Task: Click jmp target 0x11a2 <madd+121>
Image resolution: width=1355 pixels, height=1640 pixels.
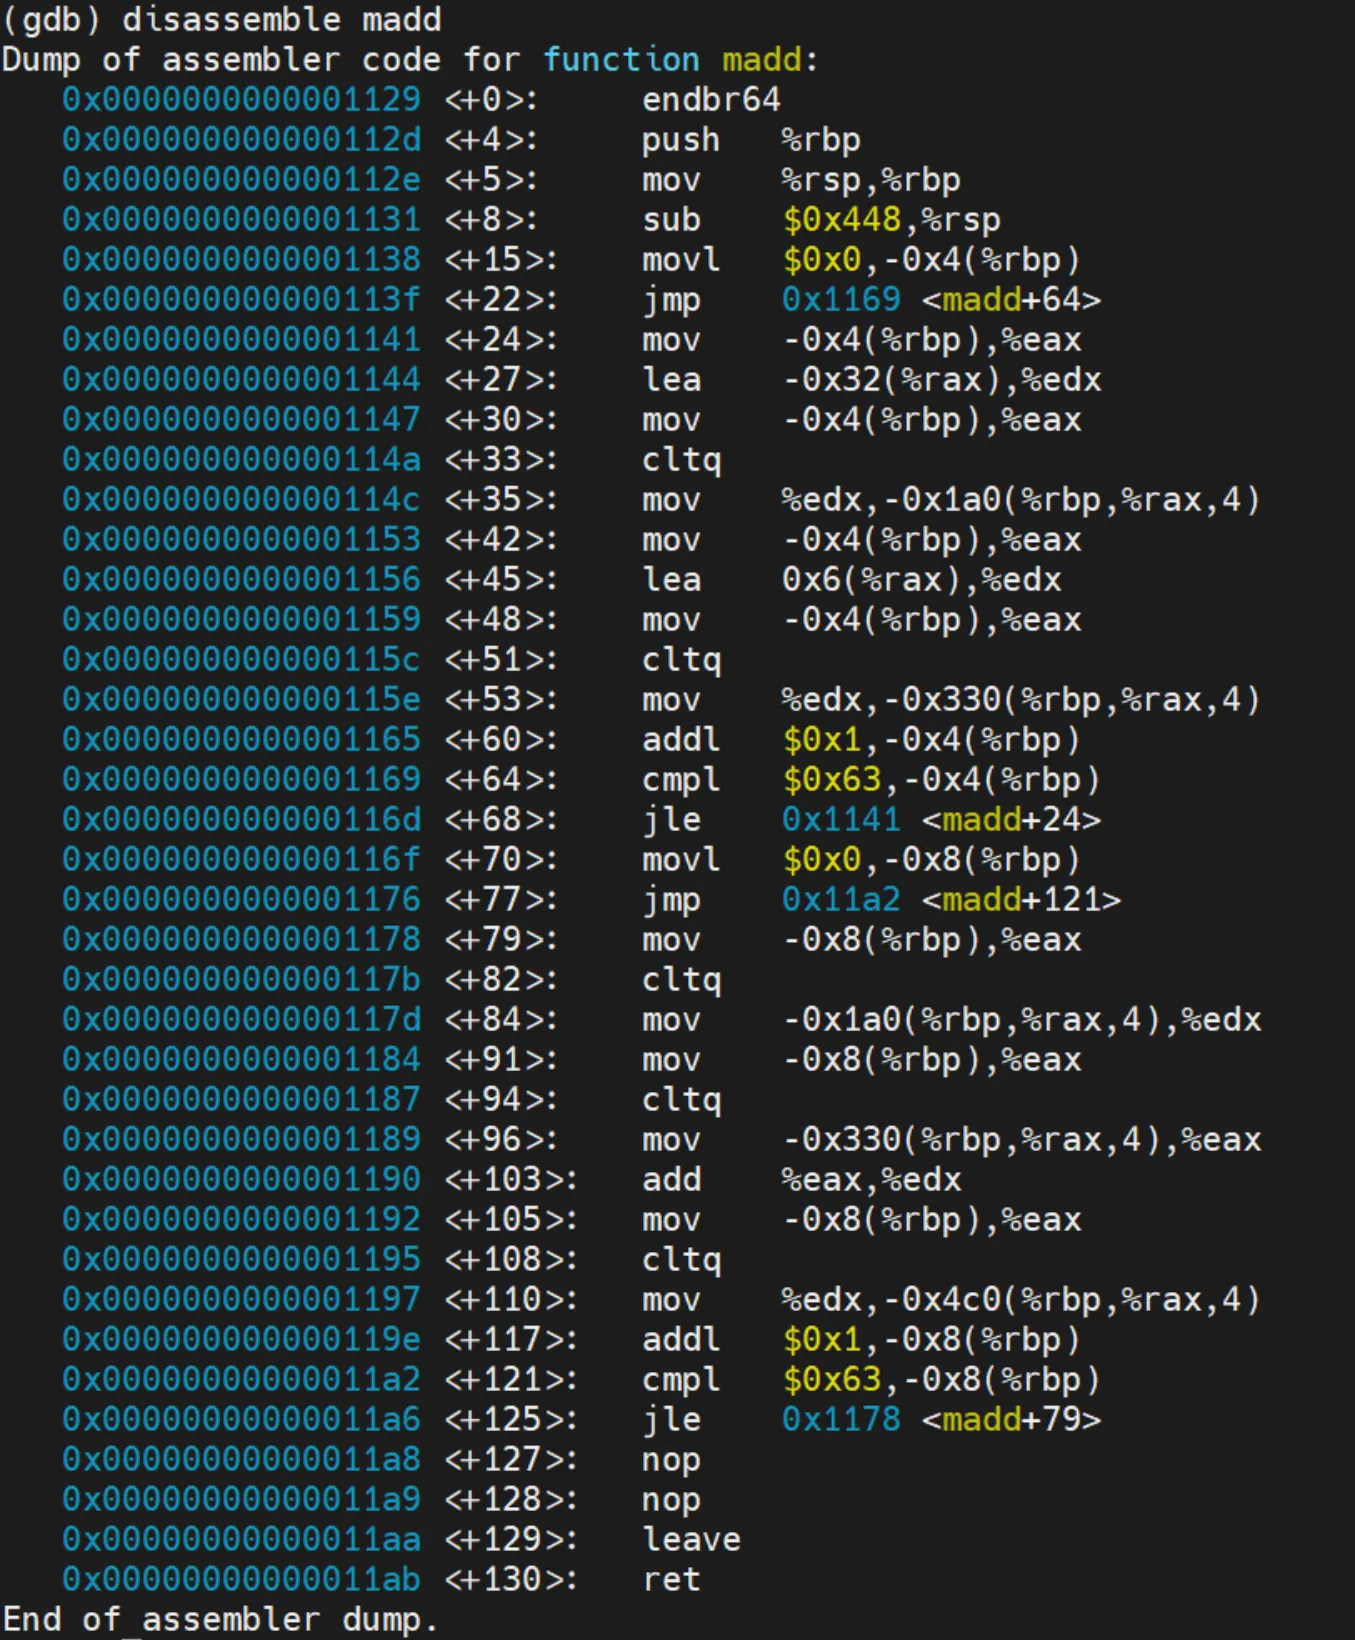Action: pos(950,899)
